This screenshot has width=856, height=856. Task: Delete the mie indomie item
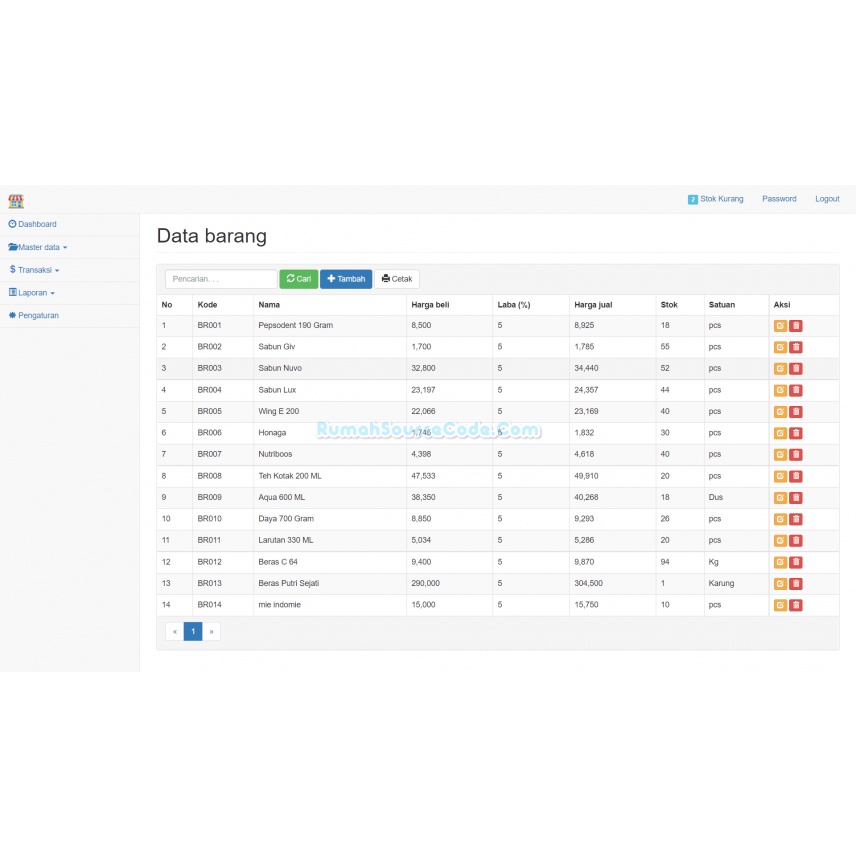click(796, 605)
